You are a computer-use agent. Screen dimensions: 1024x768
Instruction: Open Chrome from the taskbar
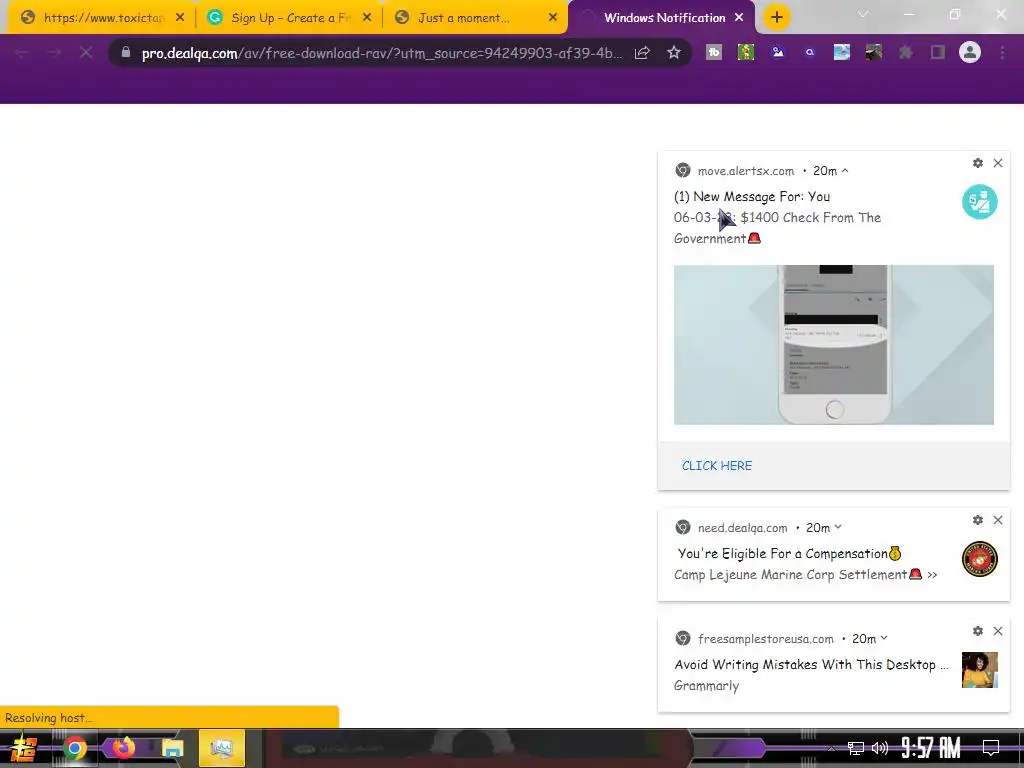(x=74, y=748)
